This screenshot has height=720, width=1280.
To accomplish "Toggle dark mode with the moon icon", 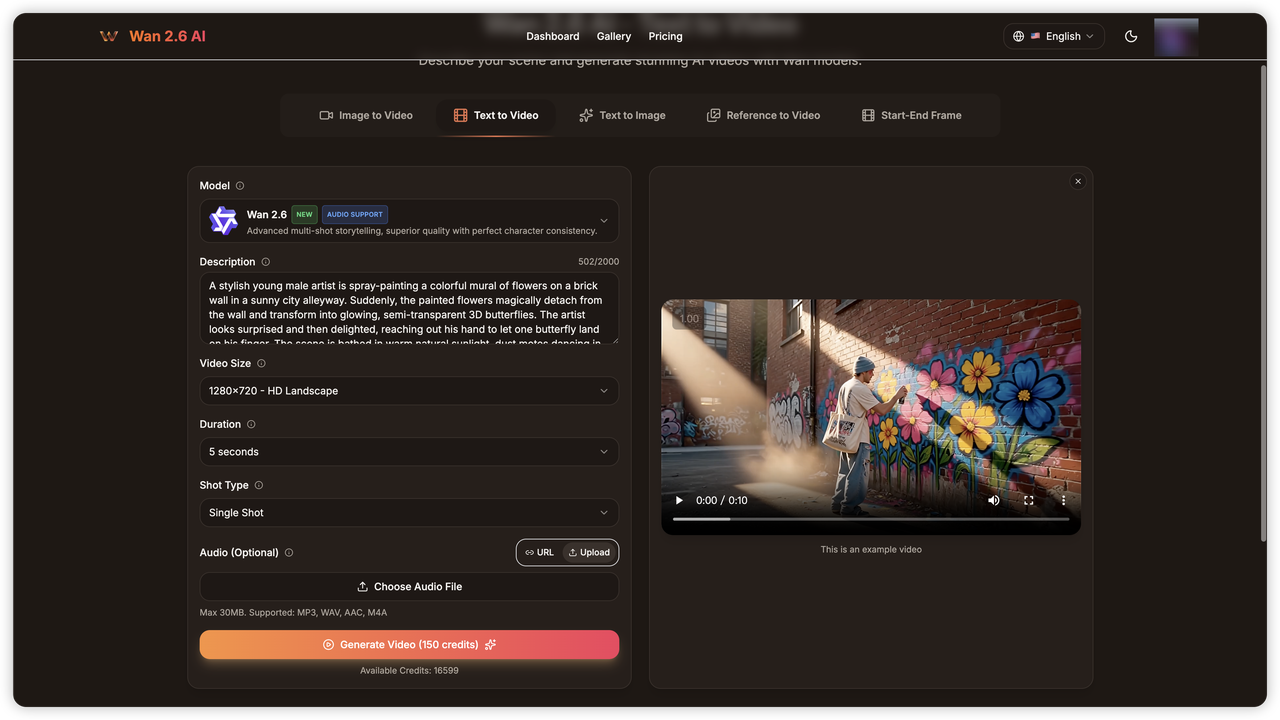I will click(x=1131, y=35).
